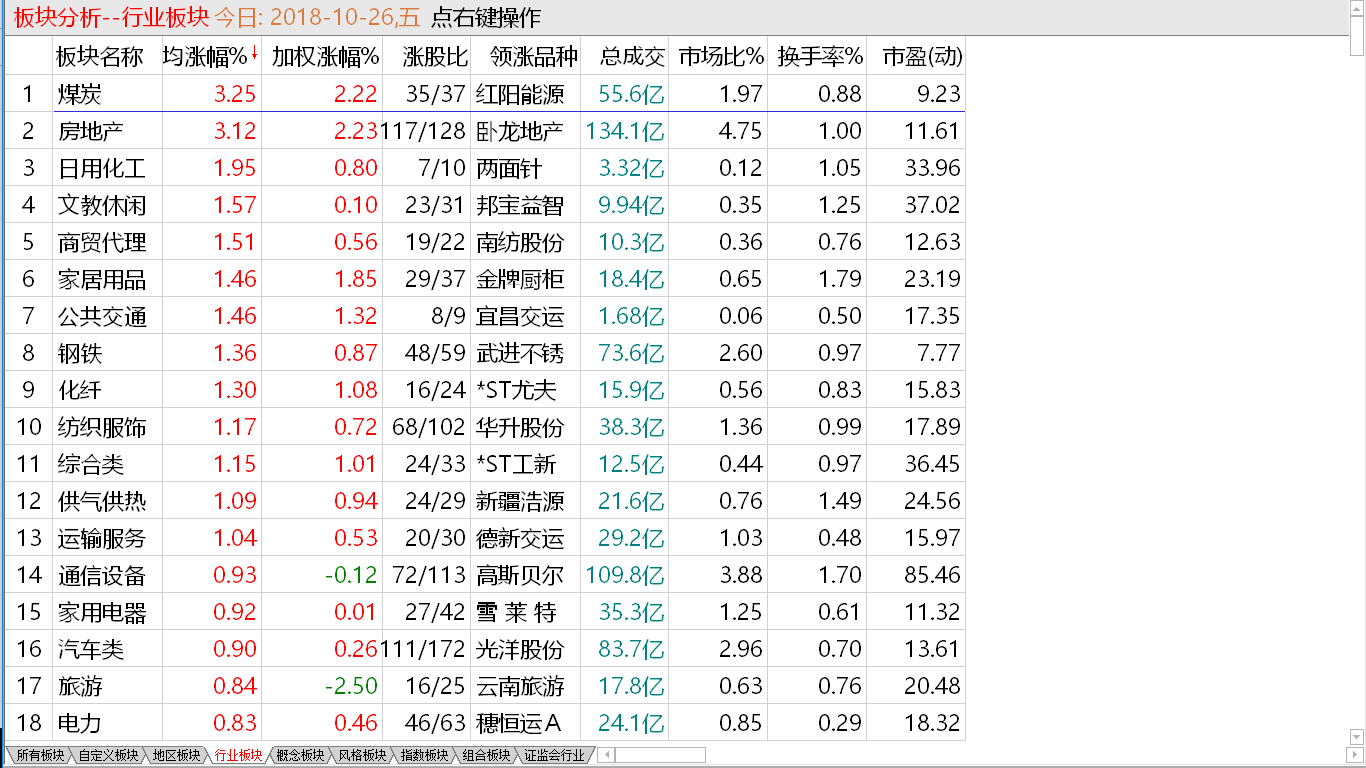1366x768 pixels.
Task: Select the 公共交通 sector
Action: [102, 316]
